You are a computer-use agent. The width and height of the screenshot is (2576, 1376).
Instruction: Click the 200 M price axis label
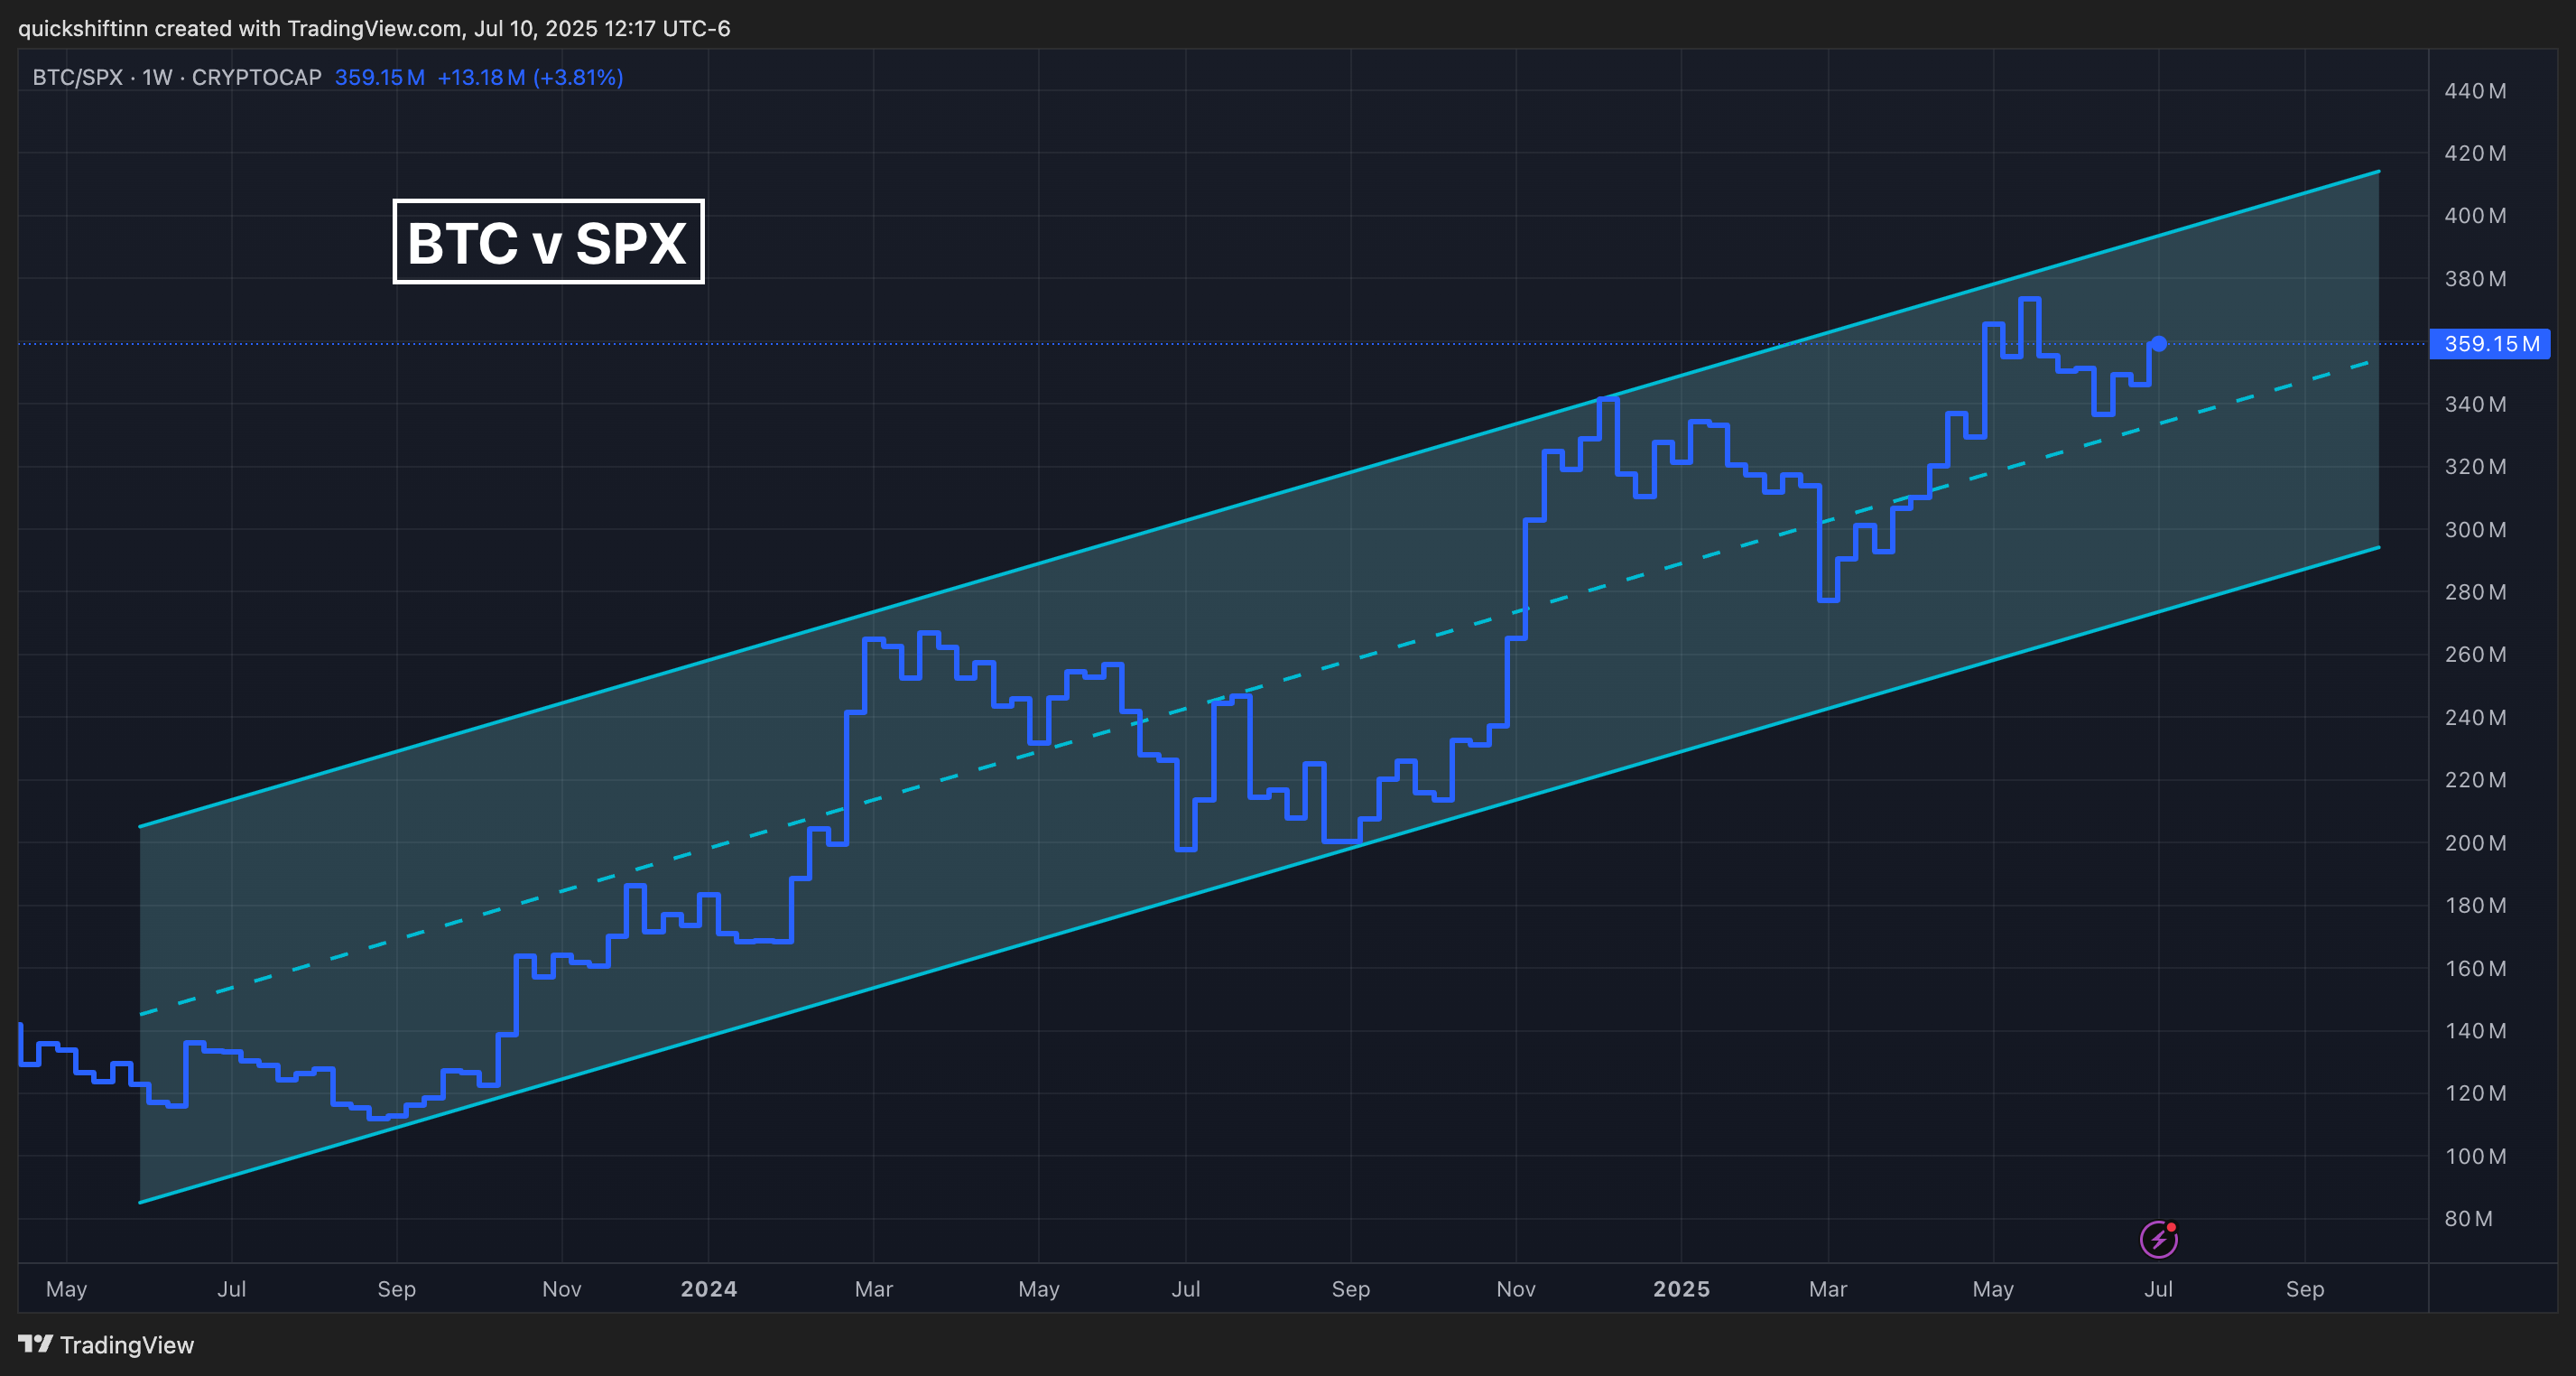pos(2475,843)
